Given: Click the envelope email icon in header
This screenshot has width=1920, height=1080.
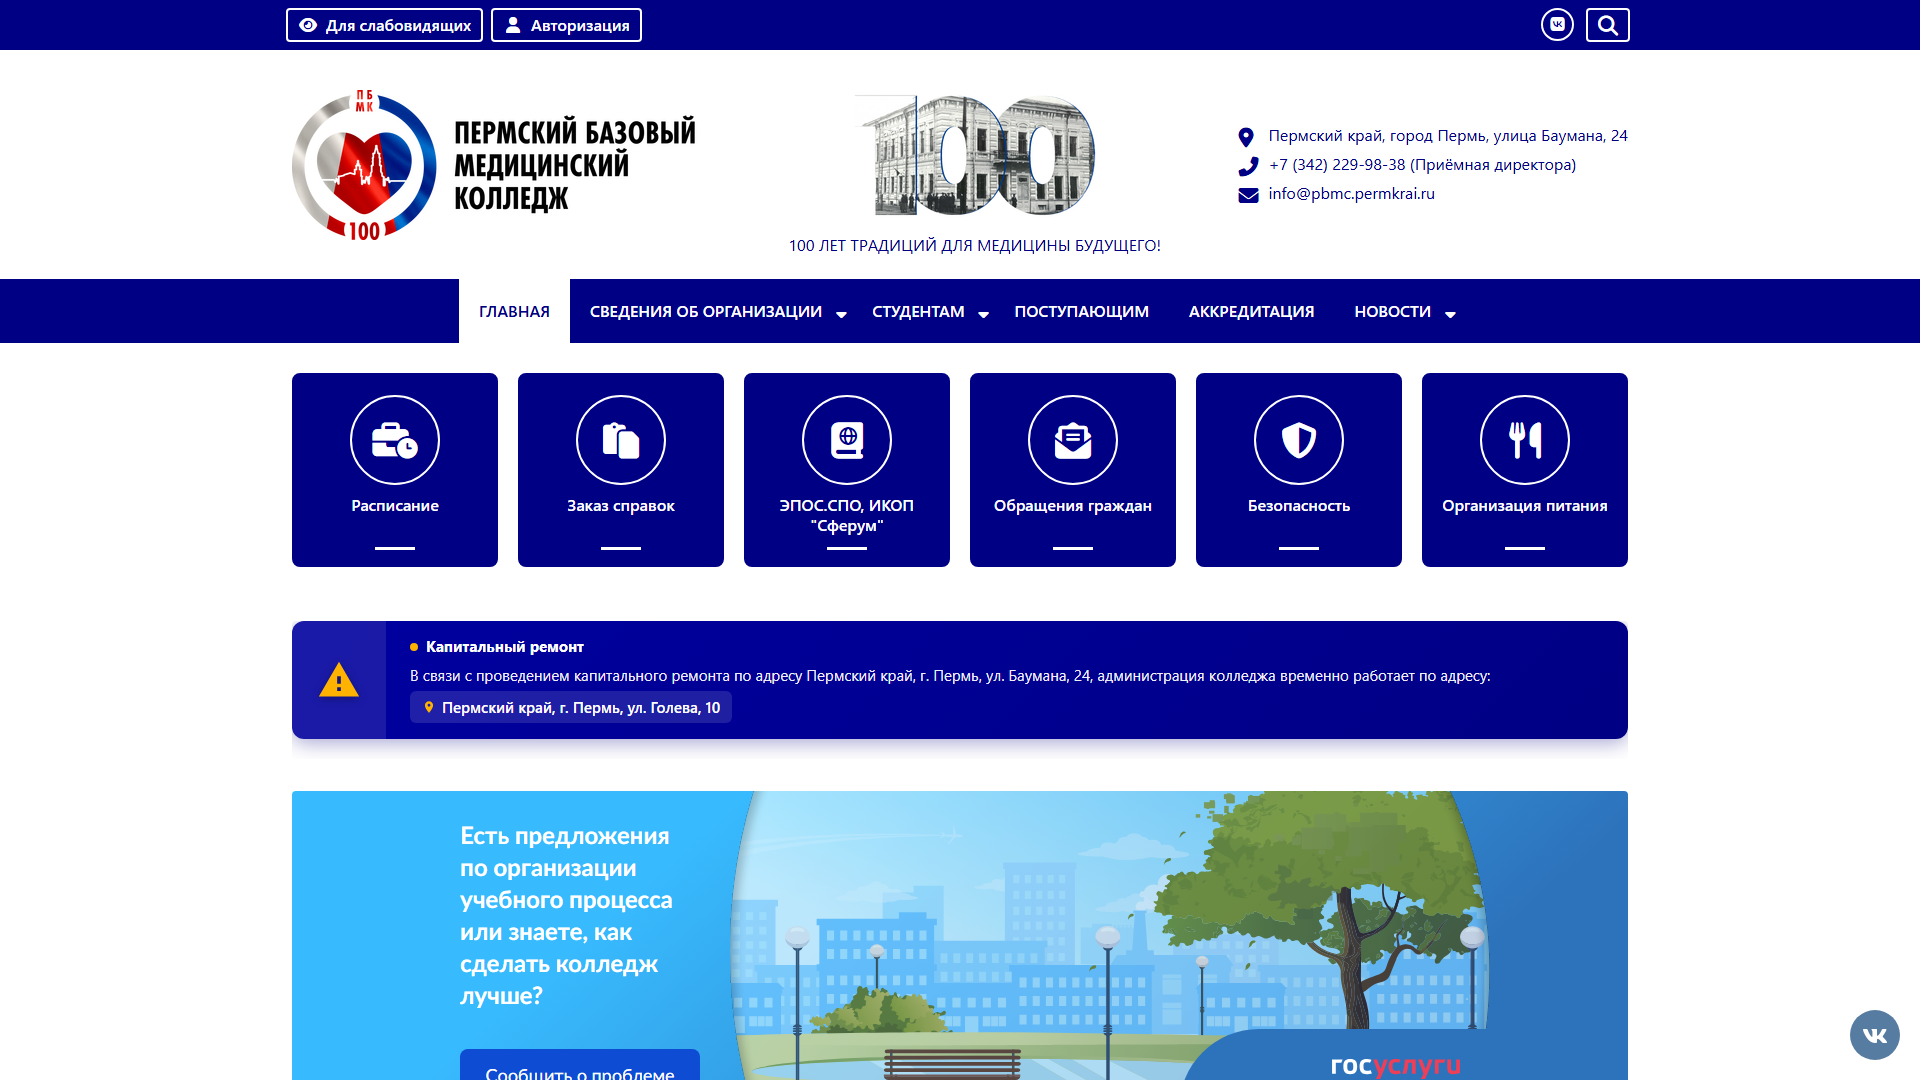Looking at the screenshot, I should [x=1248, y=195].
